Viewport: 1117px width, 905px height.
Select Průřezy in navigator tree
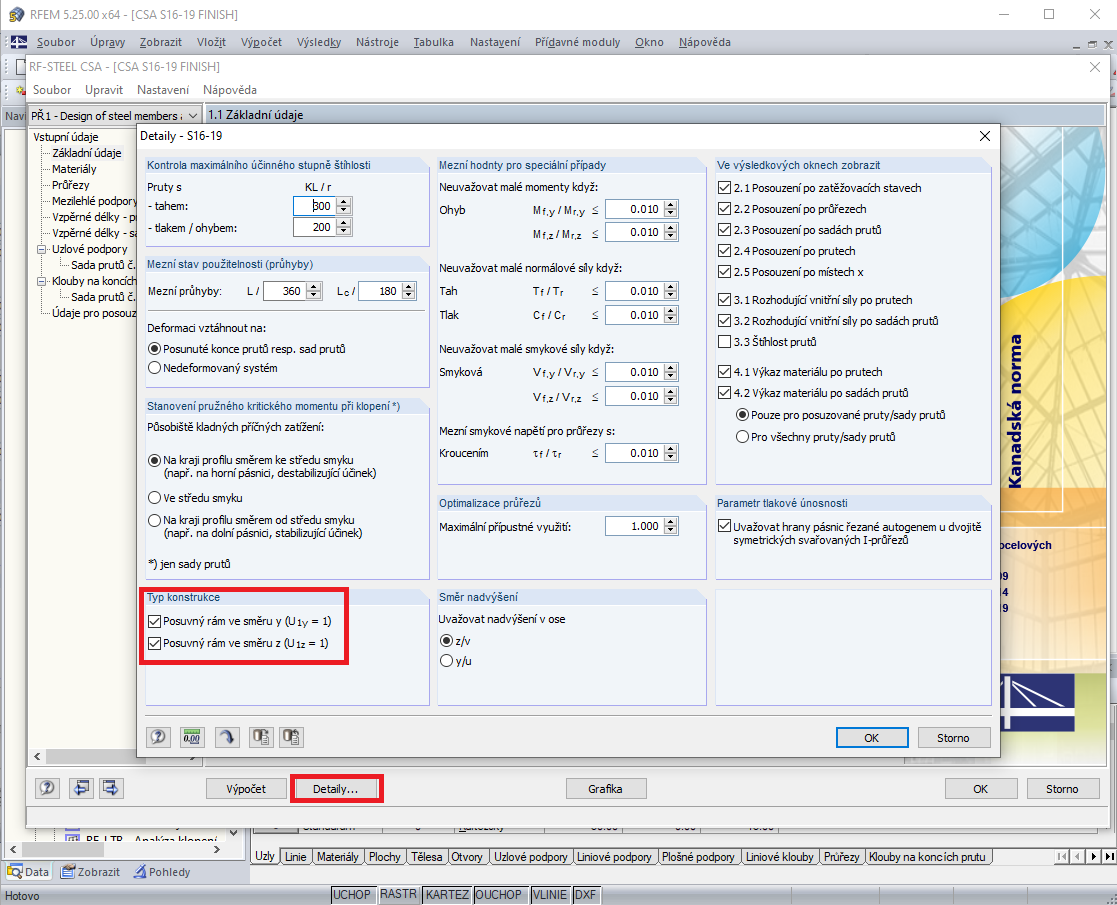(x=71, y=185)
